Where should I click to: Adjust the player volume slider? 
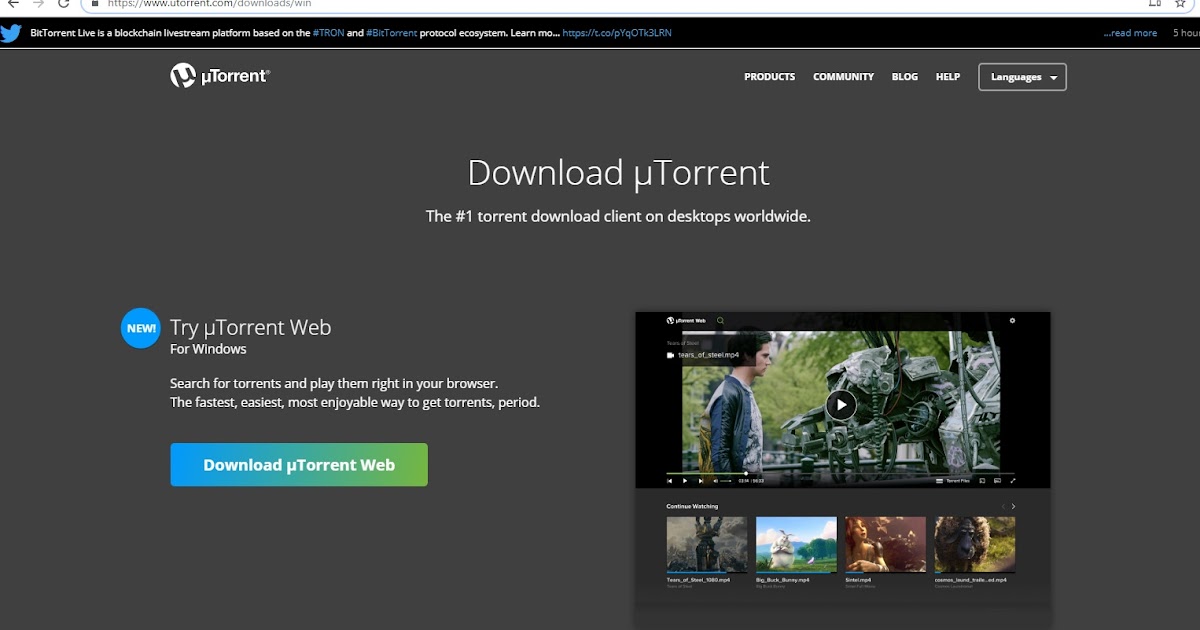tap(726, 481)
